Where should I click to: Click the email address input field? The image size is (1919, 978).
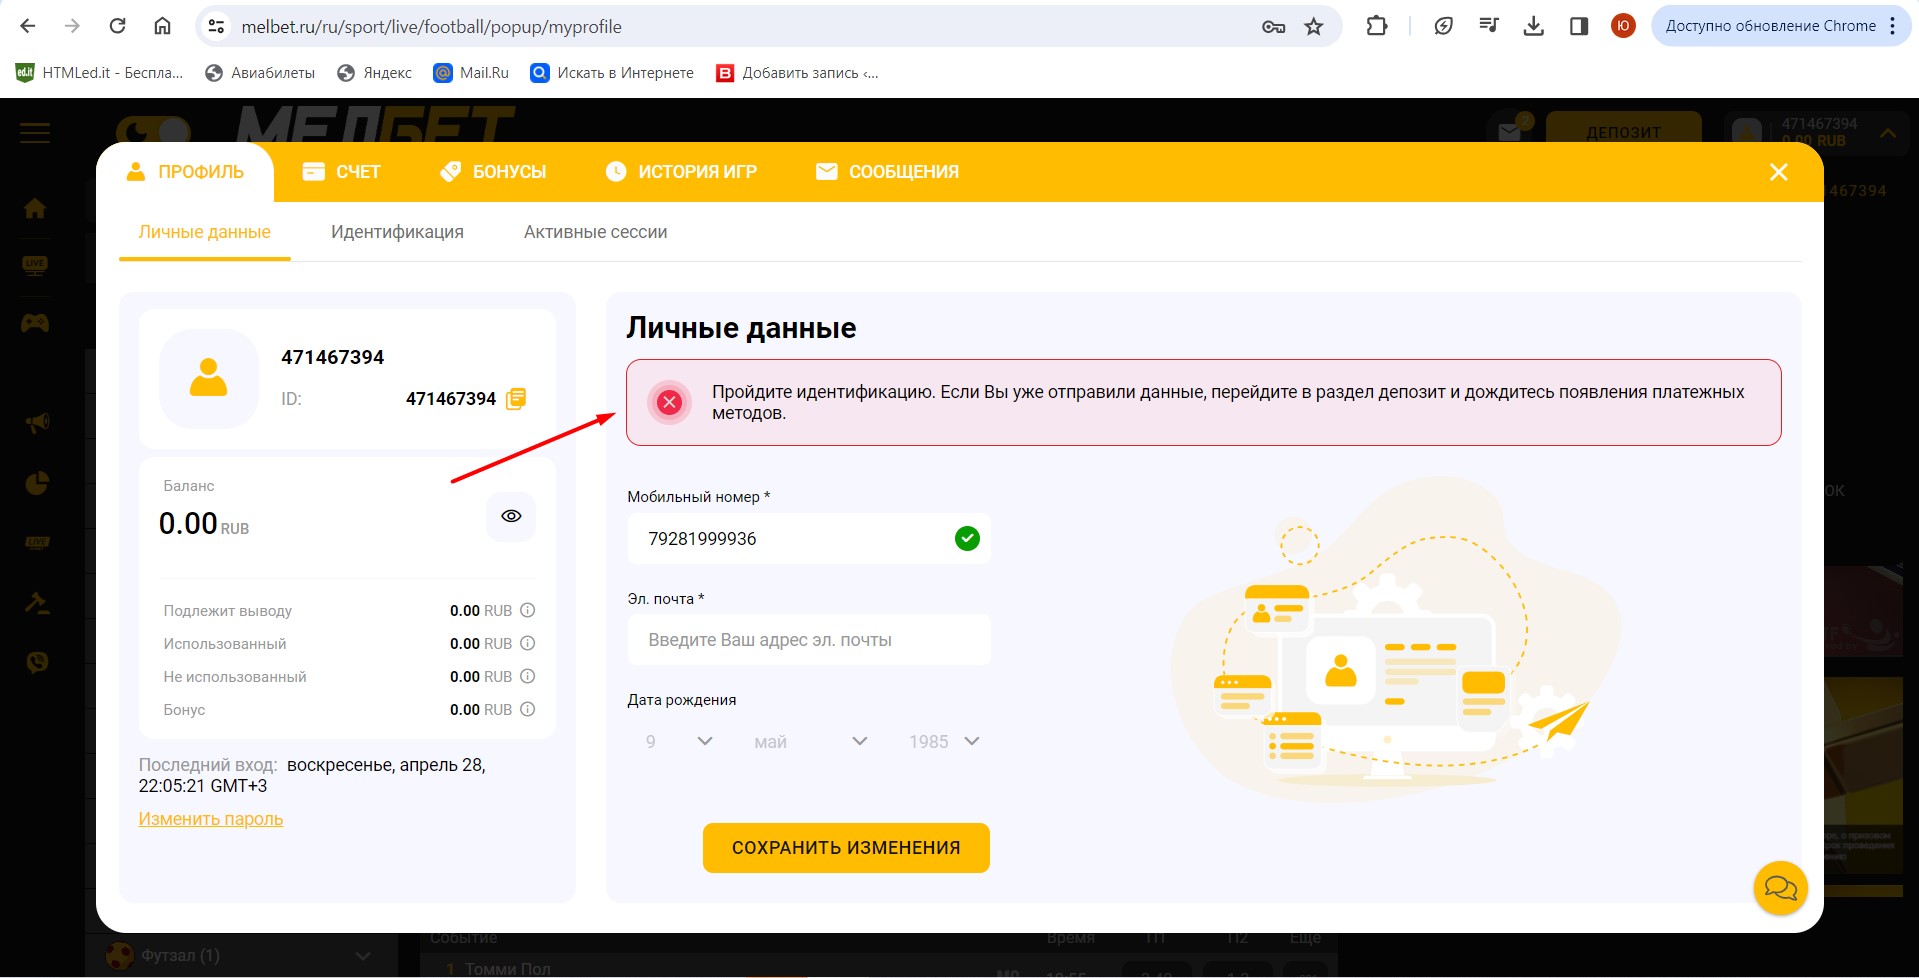(809, 640)
